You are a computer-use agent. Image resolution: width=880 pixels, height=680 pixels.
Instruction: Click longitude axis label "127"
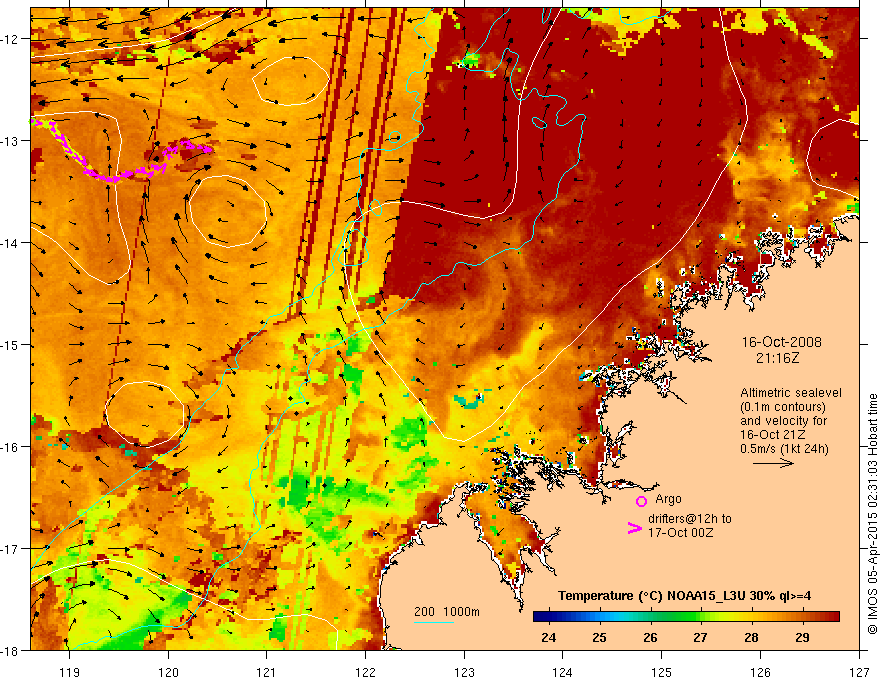[x=859, y=672]
